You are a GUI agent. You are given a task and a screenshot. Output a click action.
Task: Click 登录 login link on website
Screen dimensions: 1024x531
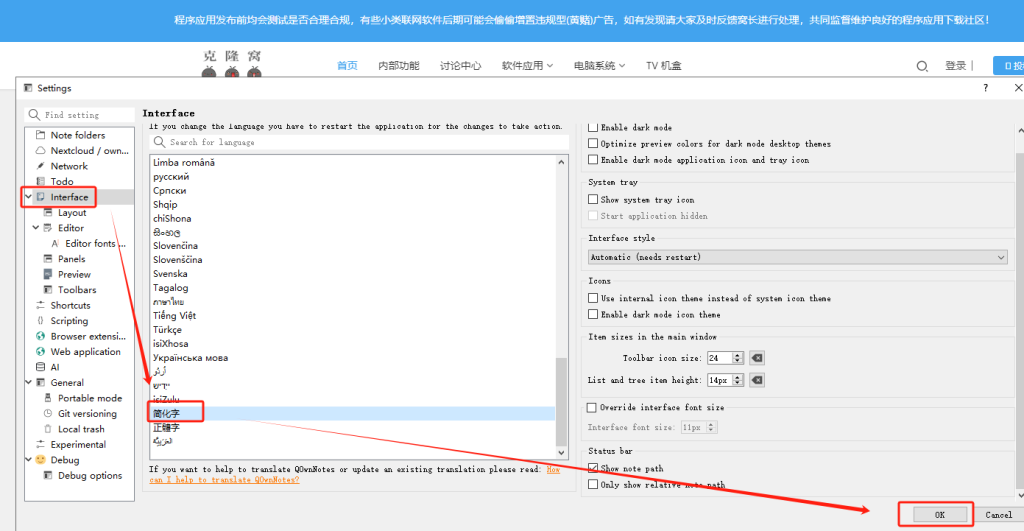tap(955, 66)
